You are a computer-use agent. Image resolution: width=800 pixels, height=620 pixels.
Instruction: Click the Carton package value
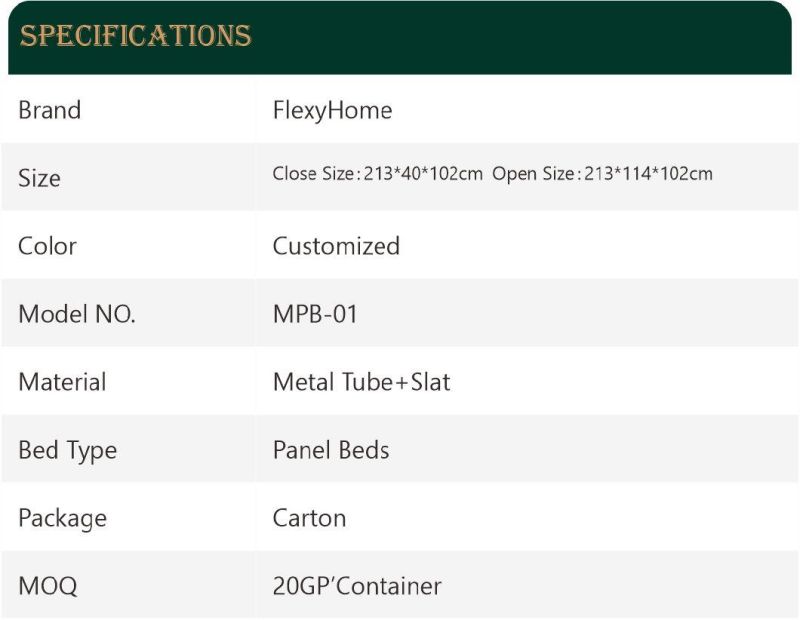click(310, 518)
